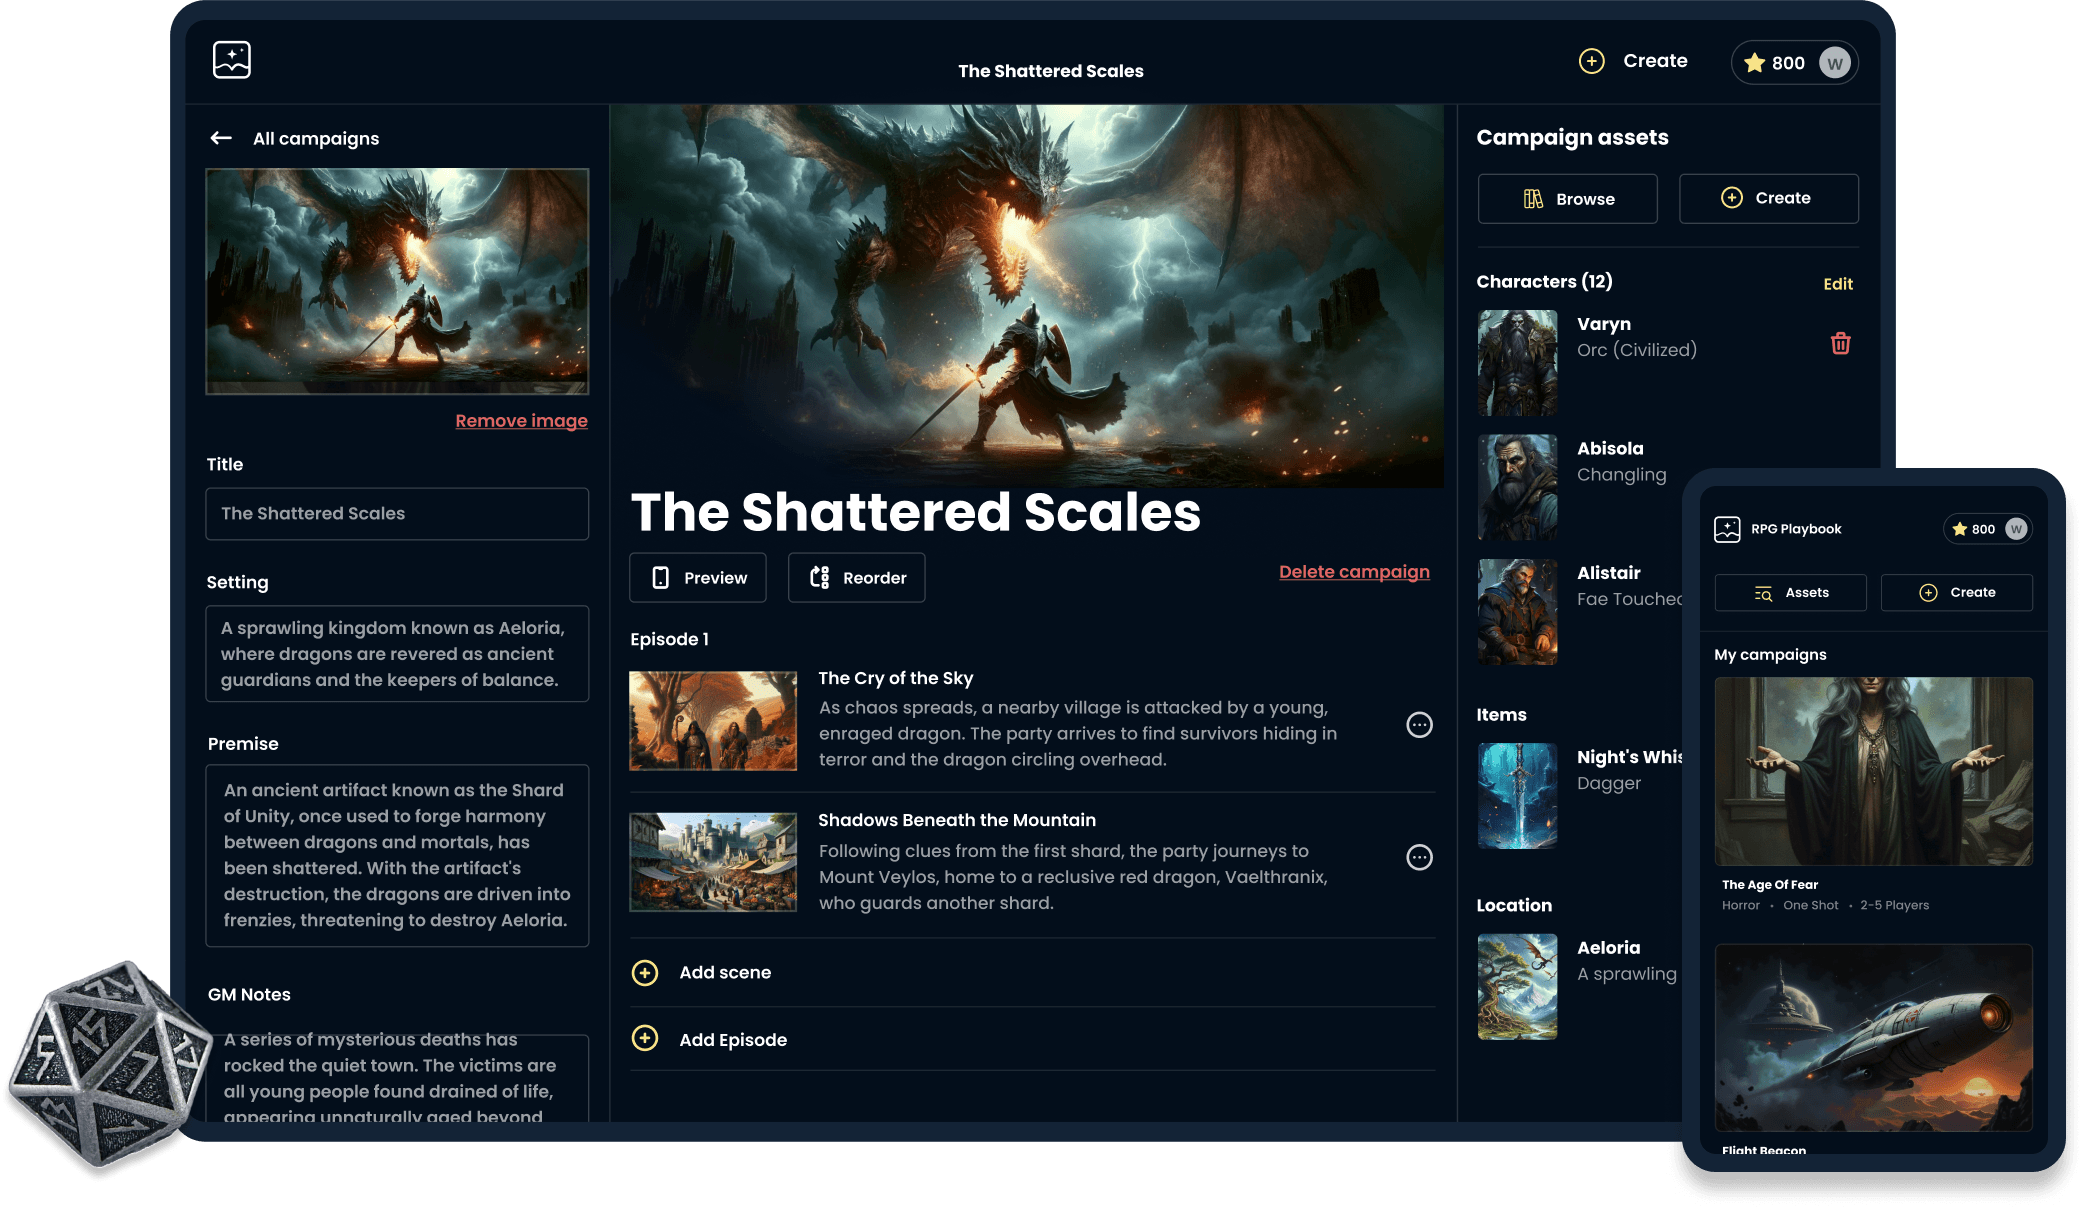Open options menu for The Cry of the Sky

pyautogui.click(x=1419, y=725)
